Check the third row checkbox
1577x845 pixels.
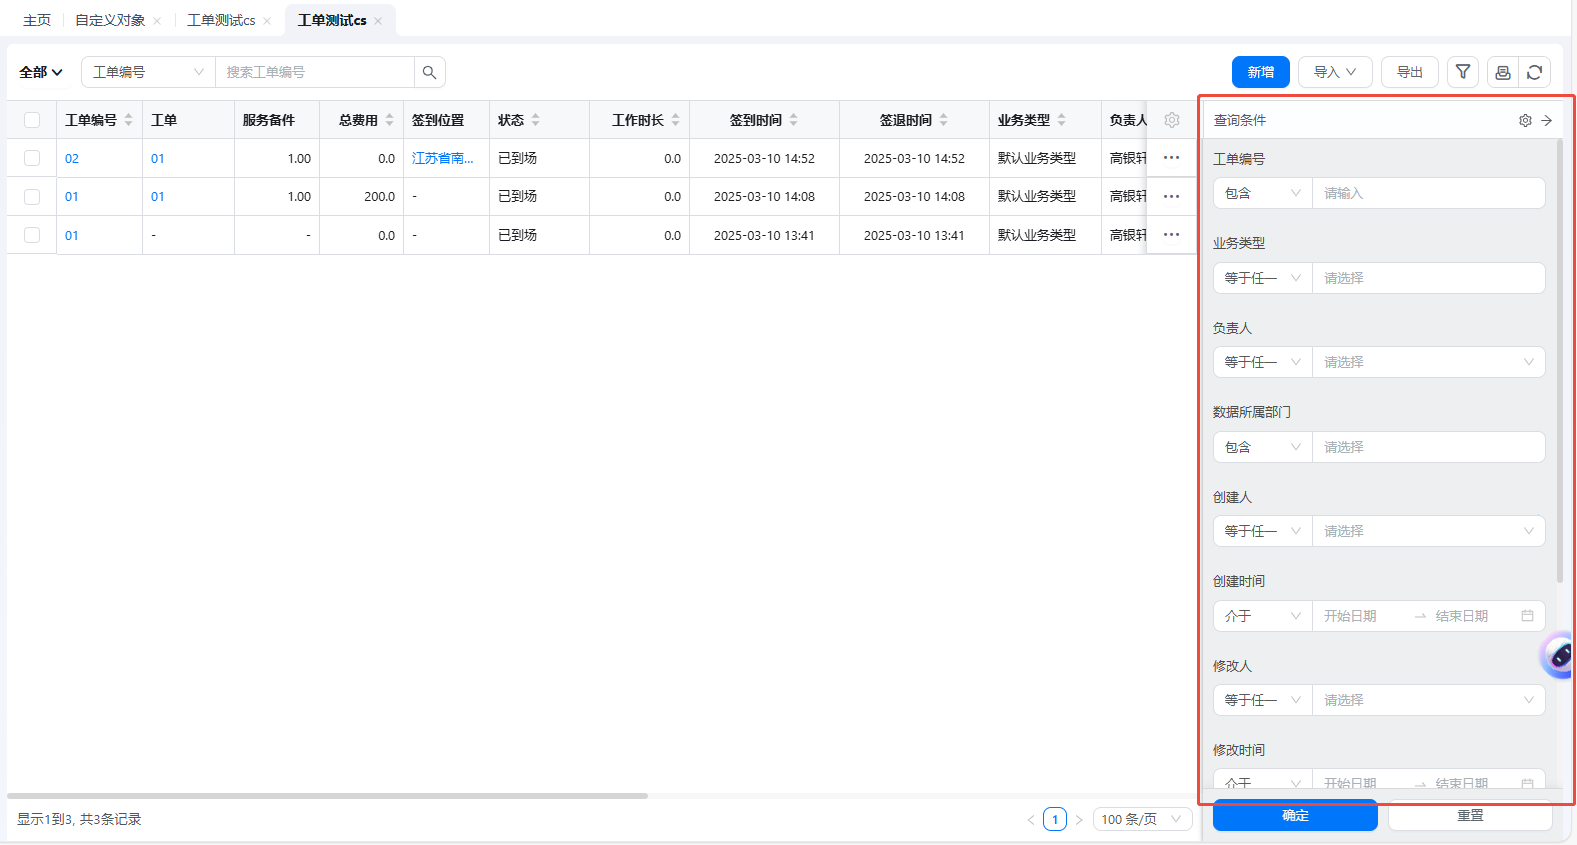click(x=32, y=235)
